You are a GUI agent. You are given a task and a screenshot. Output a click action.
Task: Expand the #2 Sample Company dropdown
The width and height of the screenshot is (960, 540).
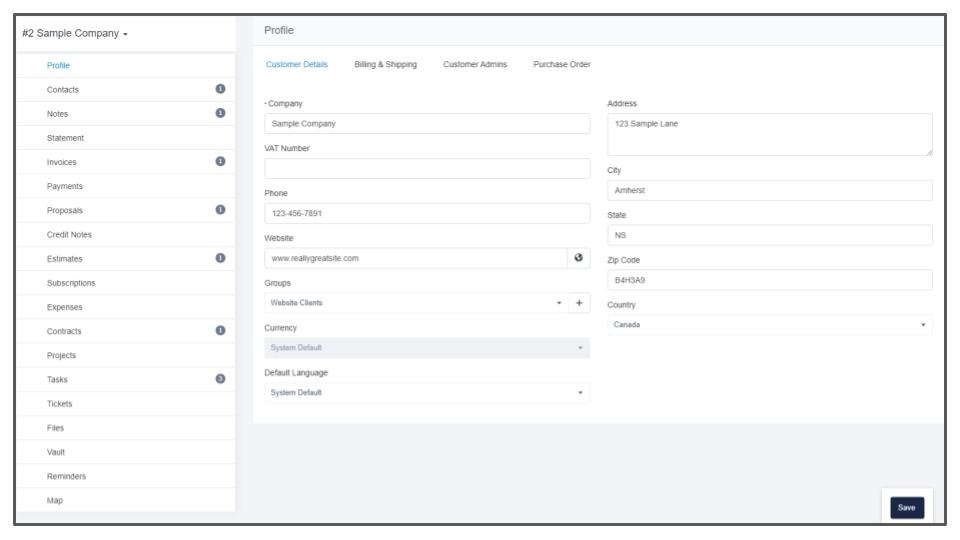pos(75,33)
